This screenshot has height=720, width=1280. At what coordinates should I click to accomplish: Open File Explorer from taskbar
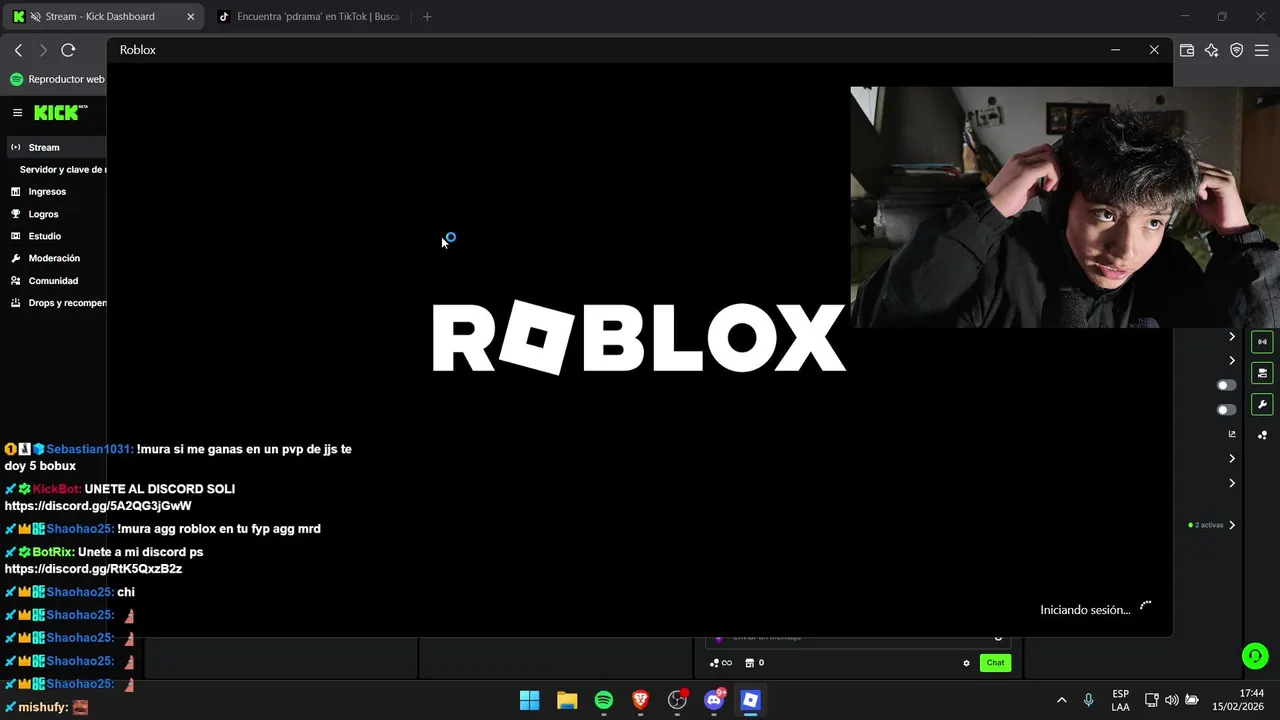(x=567, y=700)
